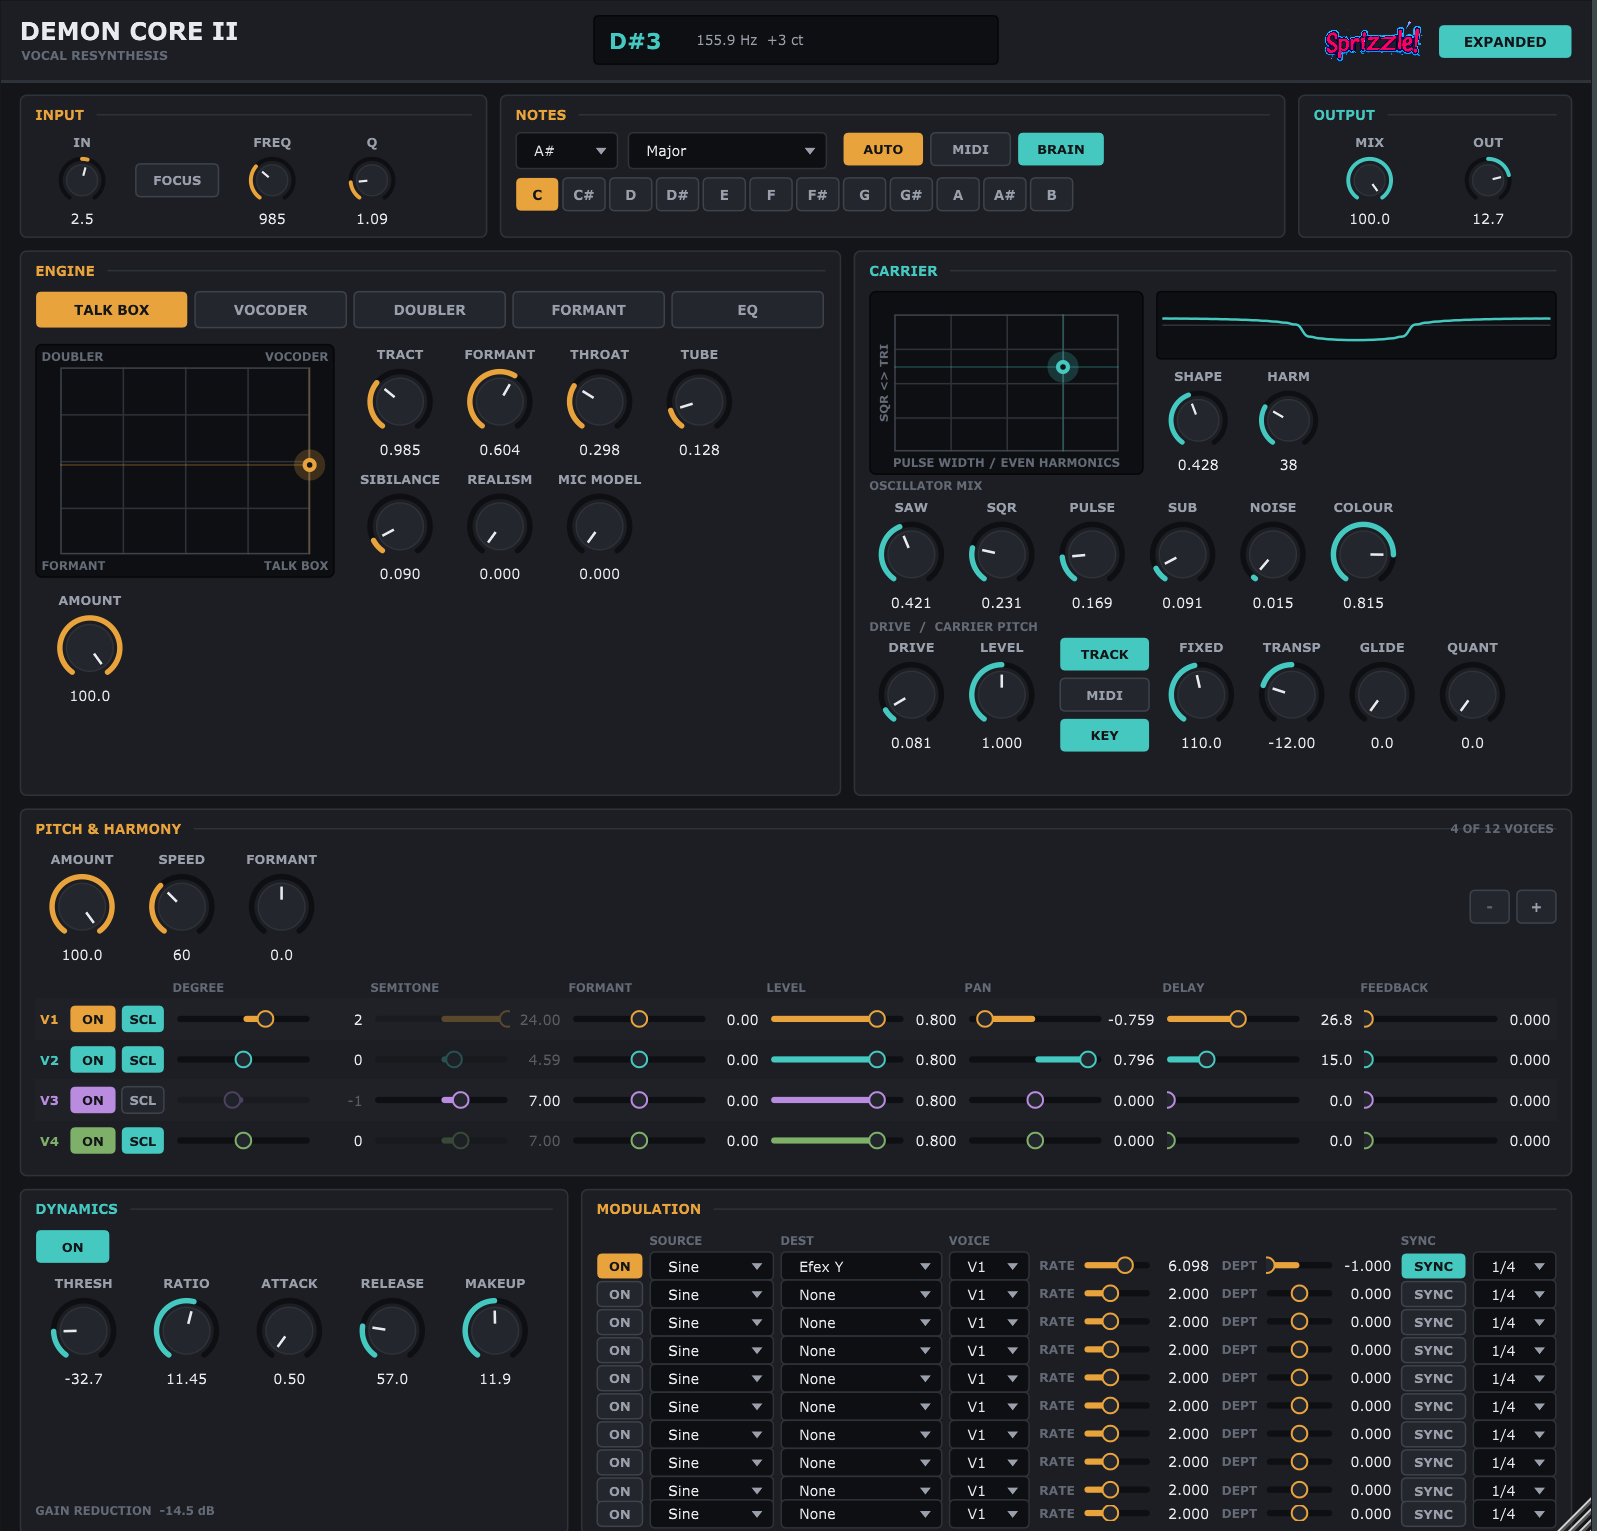Click the HARM knob
Image resolution: width=1597 pixels, height=1531 pixels.
coord(1288,420)
